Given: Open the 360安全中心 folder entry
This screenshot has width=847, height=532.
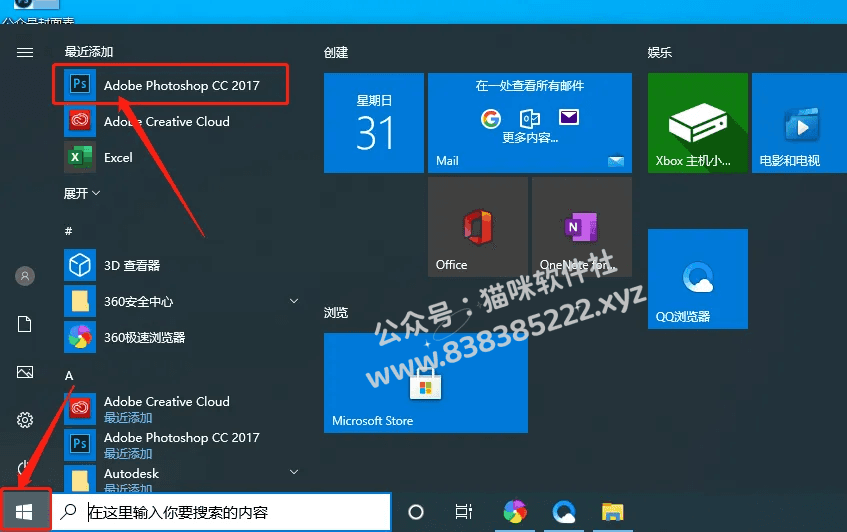Looking at the screenshot, I should [181, 301].
